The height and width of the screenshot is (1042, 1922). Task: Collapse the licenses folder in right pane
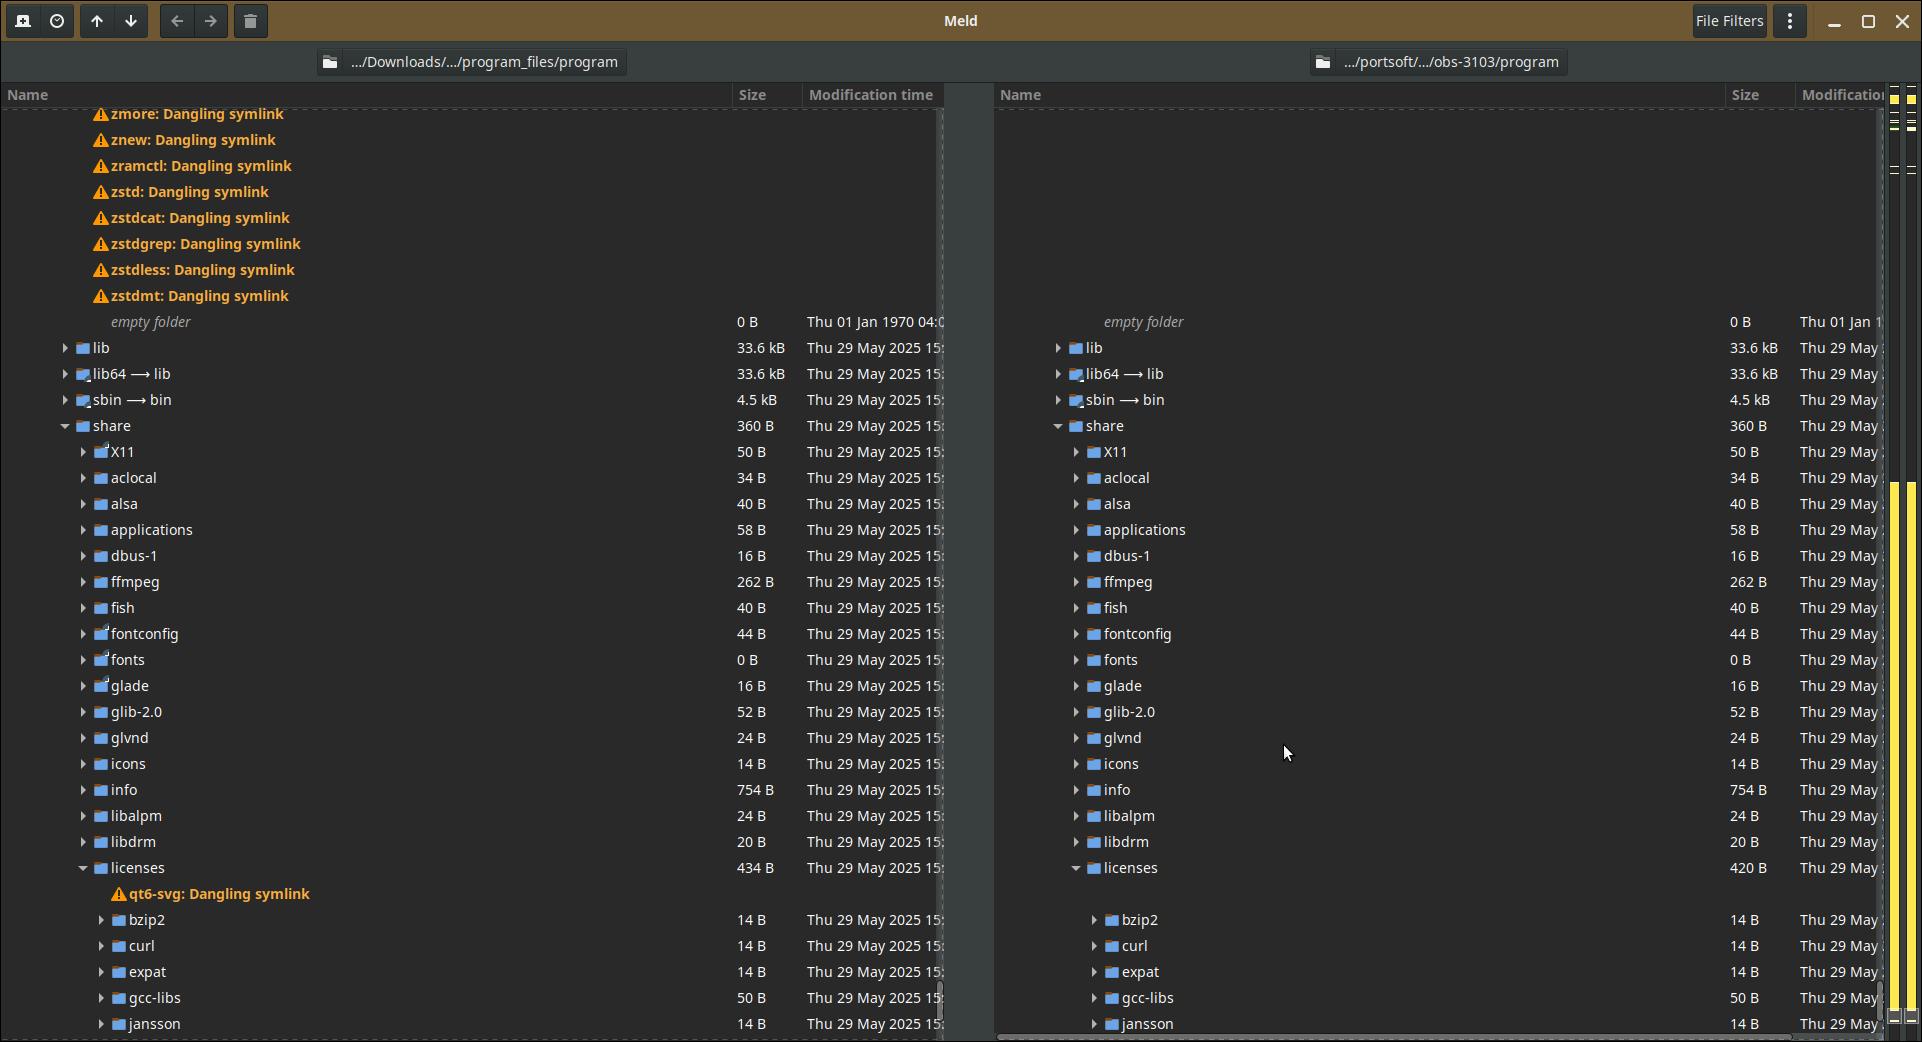point(1076,868)
